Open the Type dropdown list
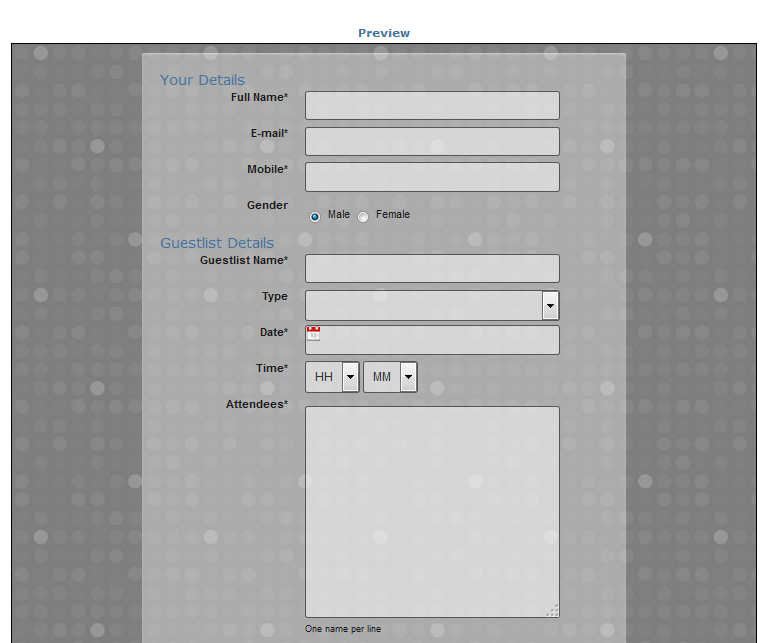 pos(432,305)
